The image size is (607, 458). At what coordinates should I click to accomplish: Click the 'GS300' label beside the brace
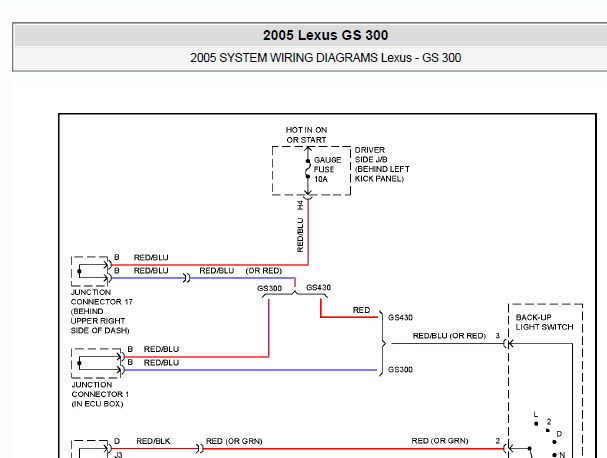click(400, 369)
